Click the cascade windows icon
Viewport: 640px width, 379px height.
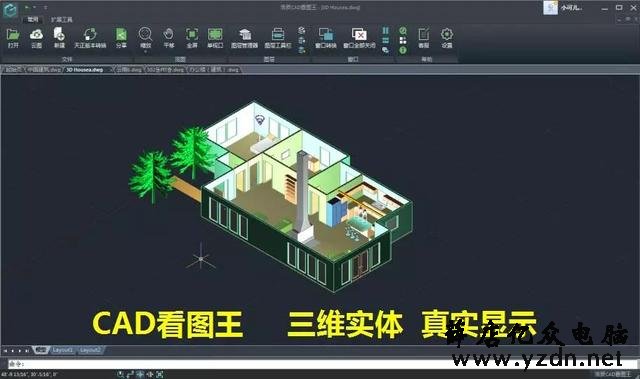click(385, 50)
